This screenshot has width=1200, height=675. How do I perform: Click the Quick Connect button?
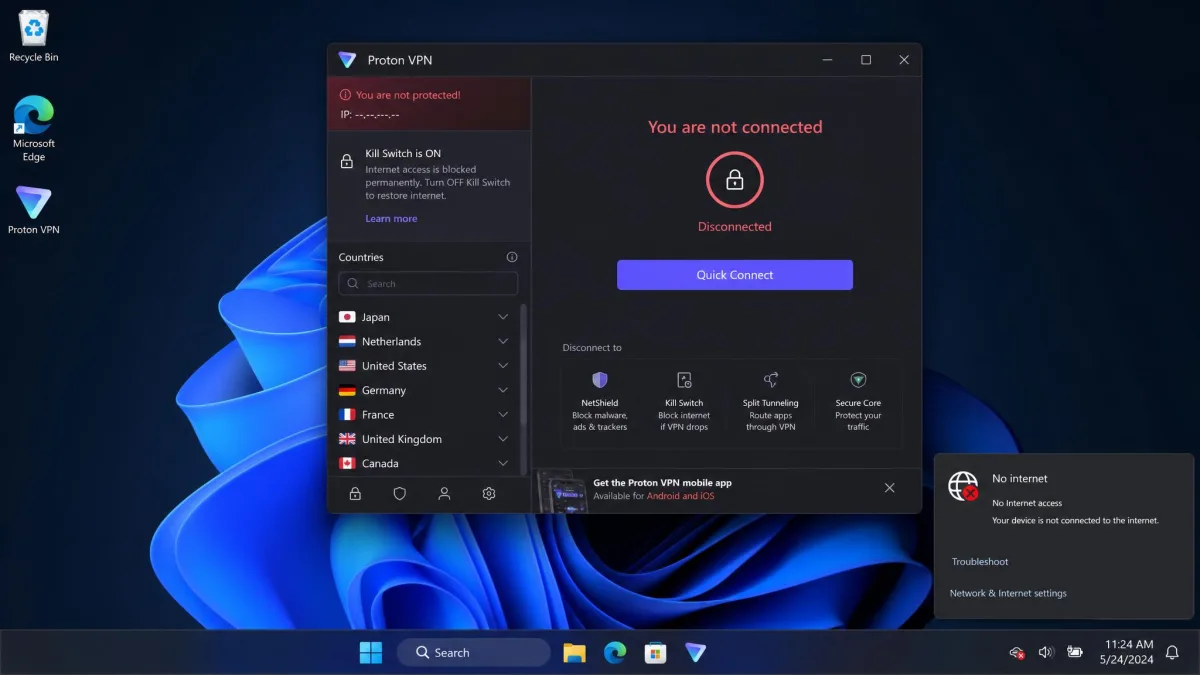coord(735,275)
